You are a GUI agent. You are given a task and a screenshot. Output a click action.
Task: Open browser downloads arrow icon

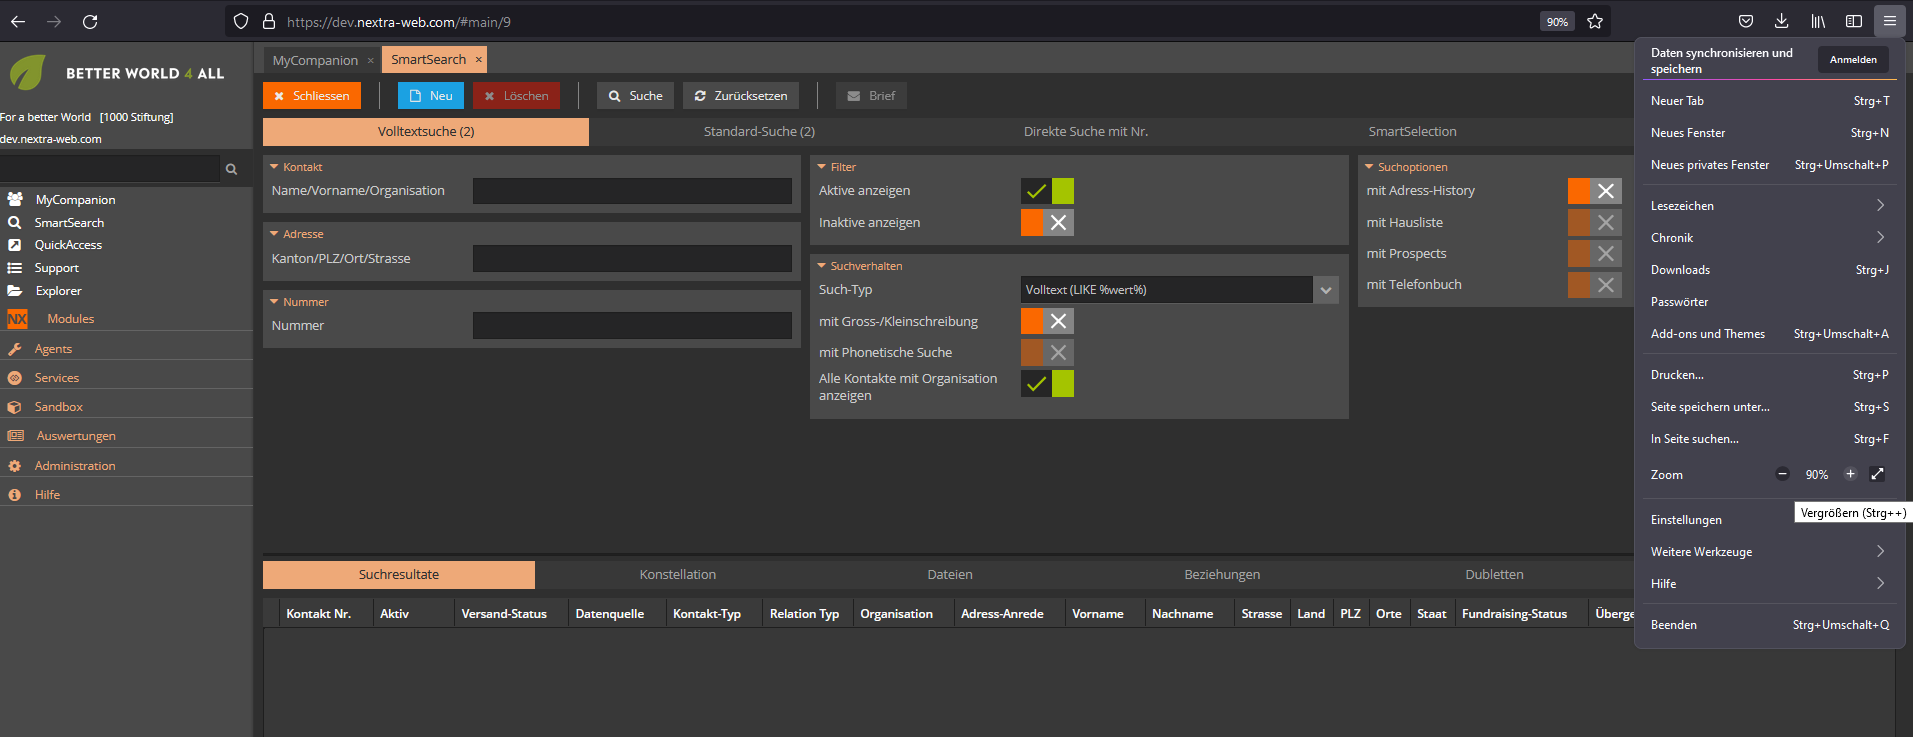[1782, 21]
